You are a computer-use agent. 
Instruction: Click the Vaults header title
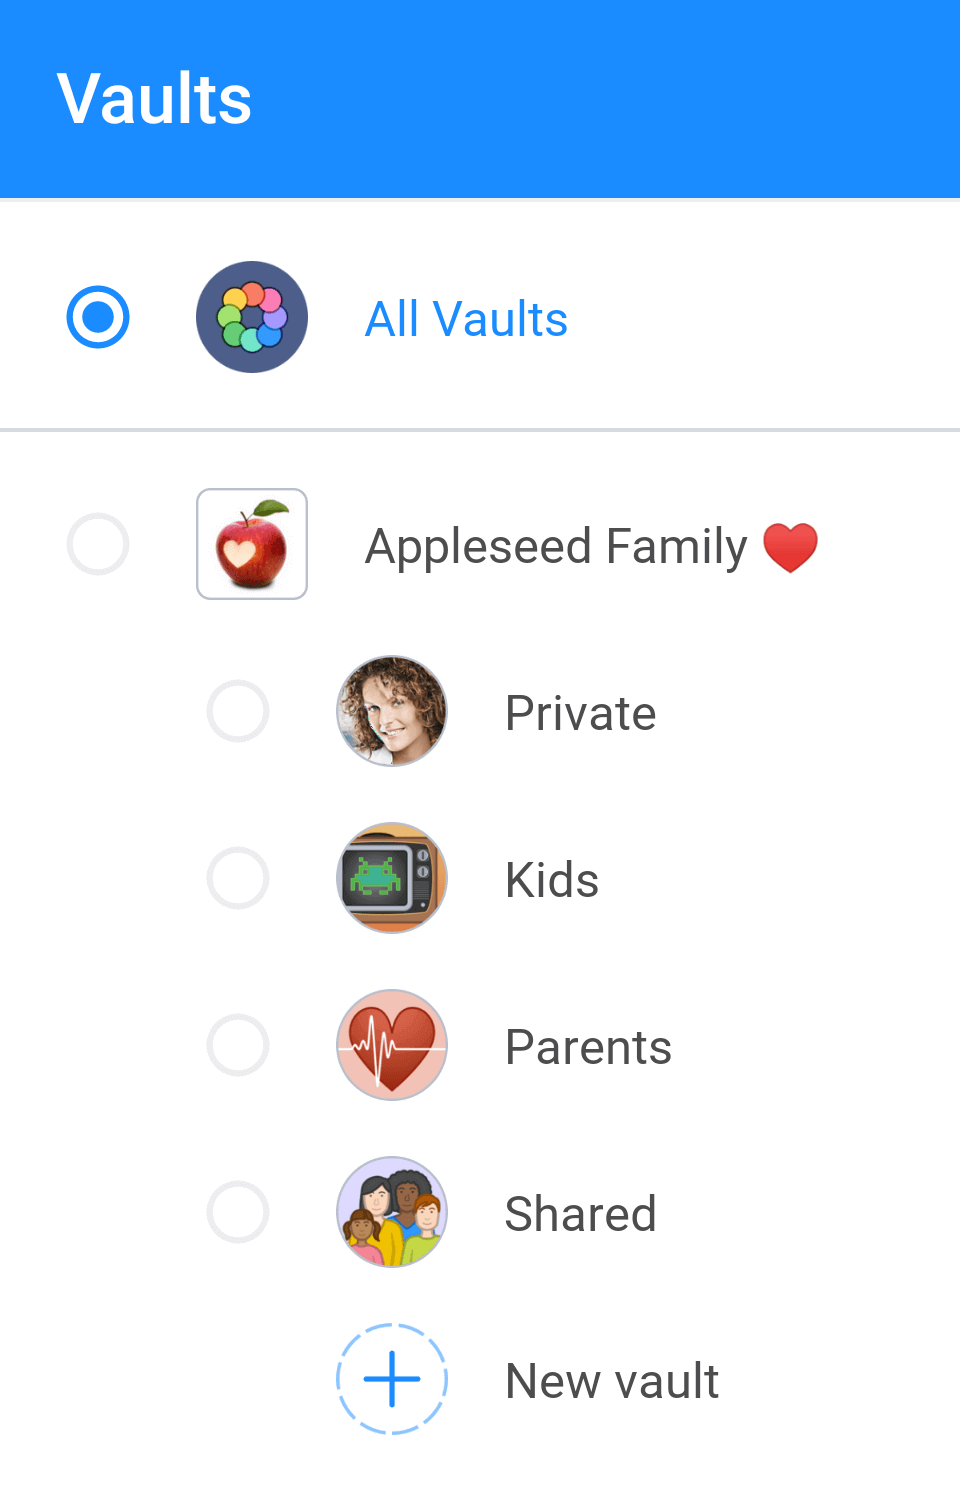point(154,99)
